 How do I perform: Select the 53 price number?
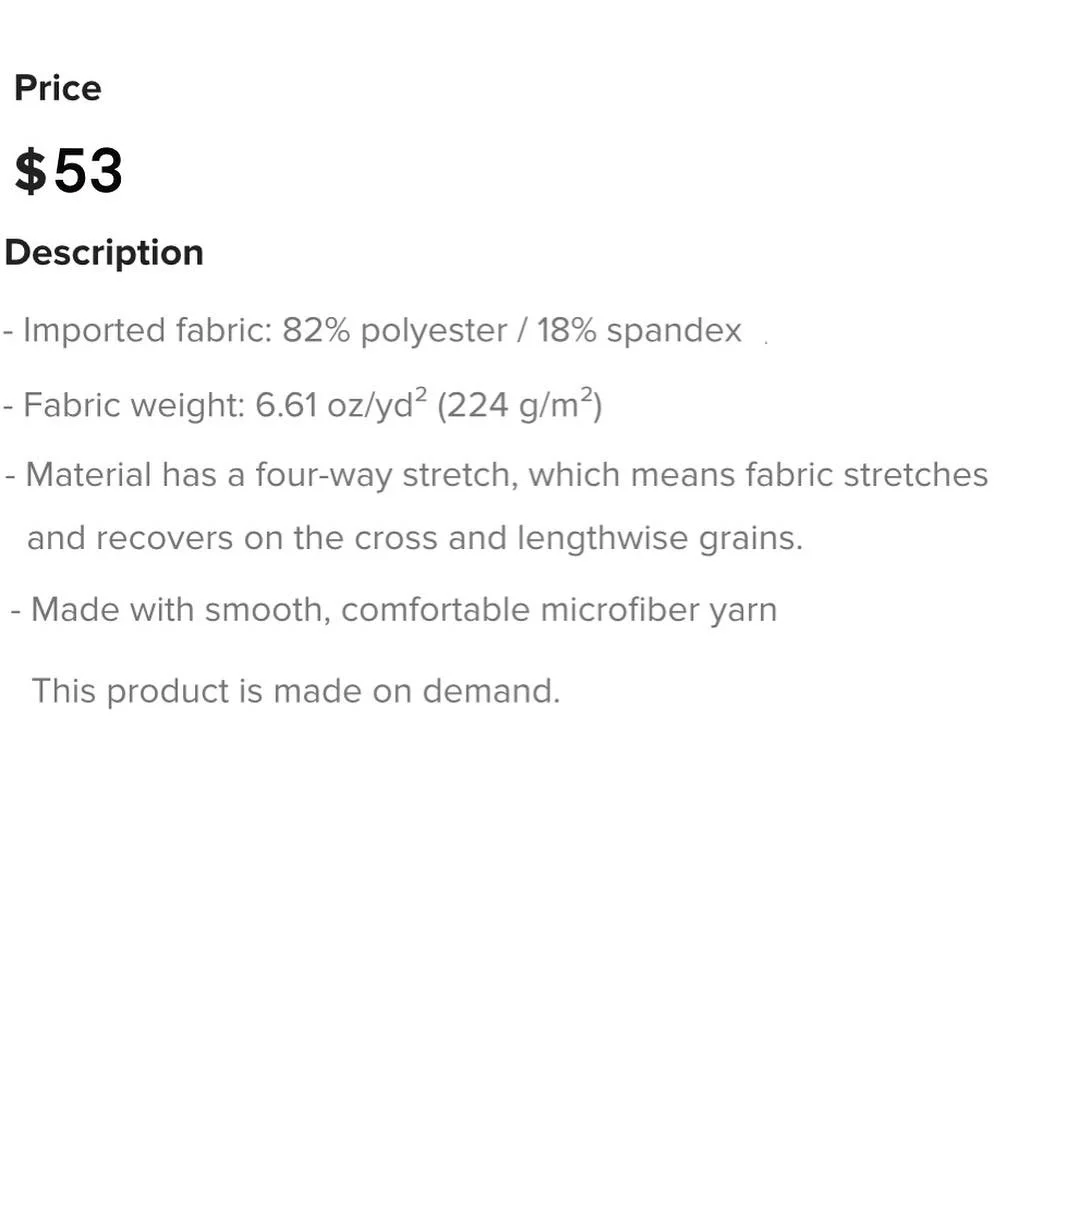pyautogui.click(x=88, y=170)
